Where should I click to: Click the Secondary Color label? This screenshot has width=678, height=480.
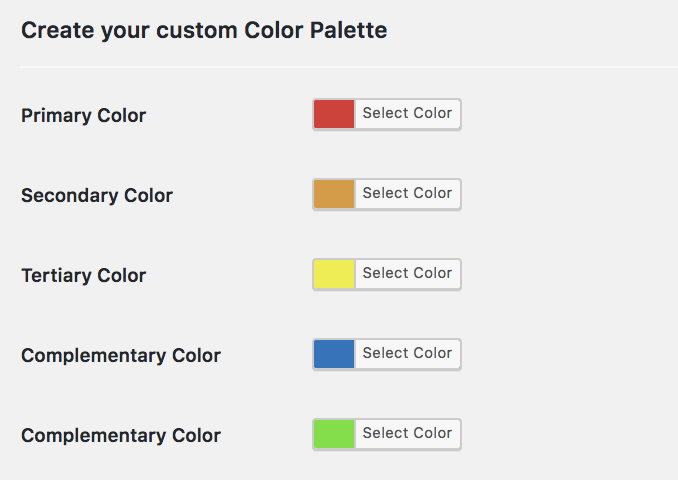tap(97, 196)
